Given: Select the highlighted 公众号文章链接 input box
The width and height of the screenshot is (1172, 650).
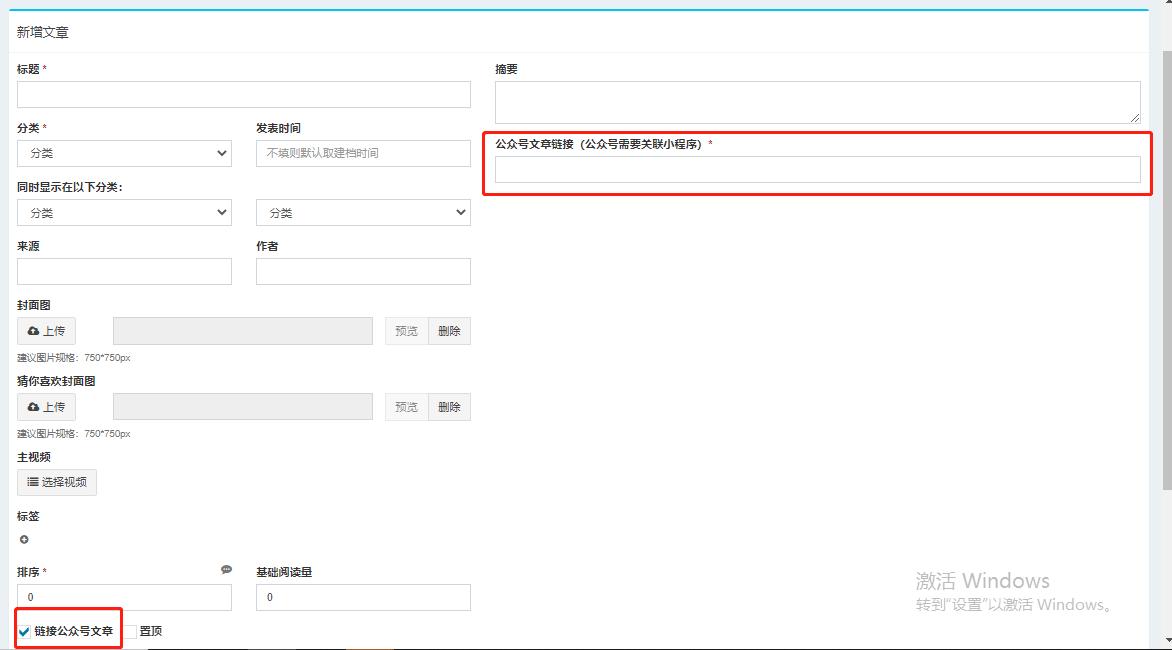Looking at the screenshot, I should coord(817,168).
